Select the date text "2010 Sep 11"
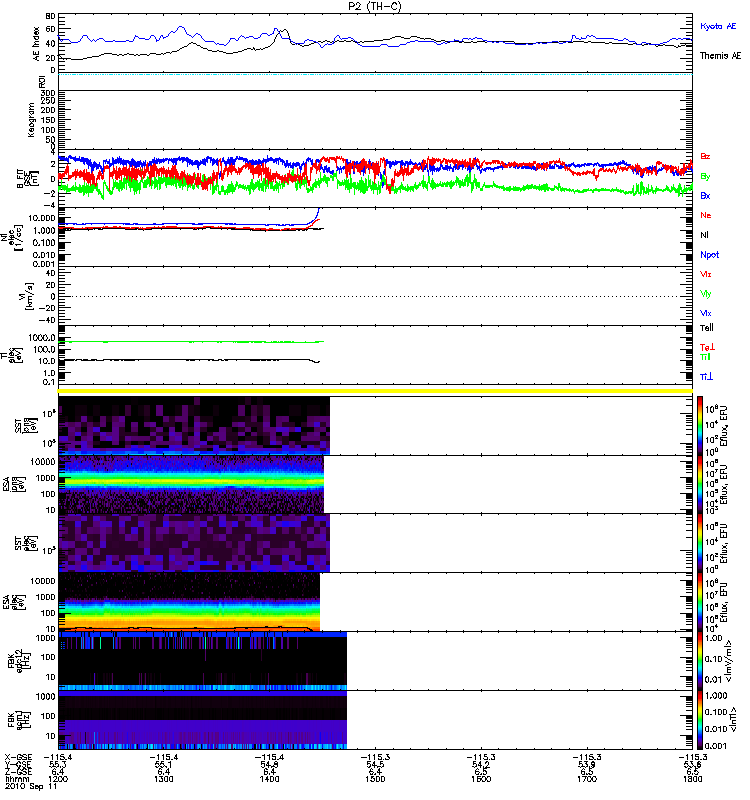 click(31, 787)
